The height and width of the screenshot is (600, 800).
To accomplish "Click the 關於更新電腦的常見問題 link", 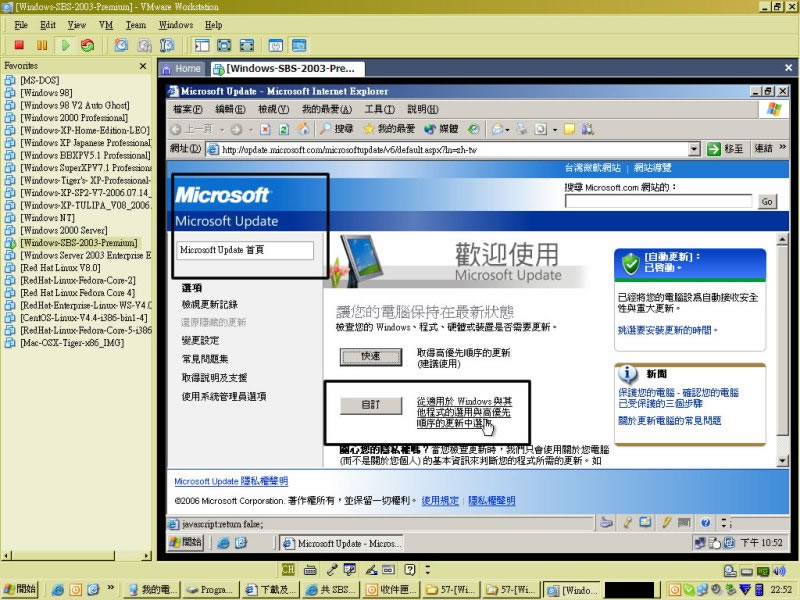I will [669, 420].
